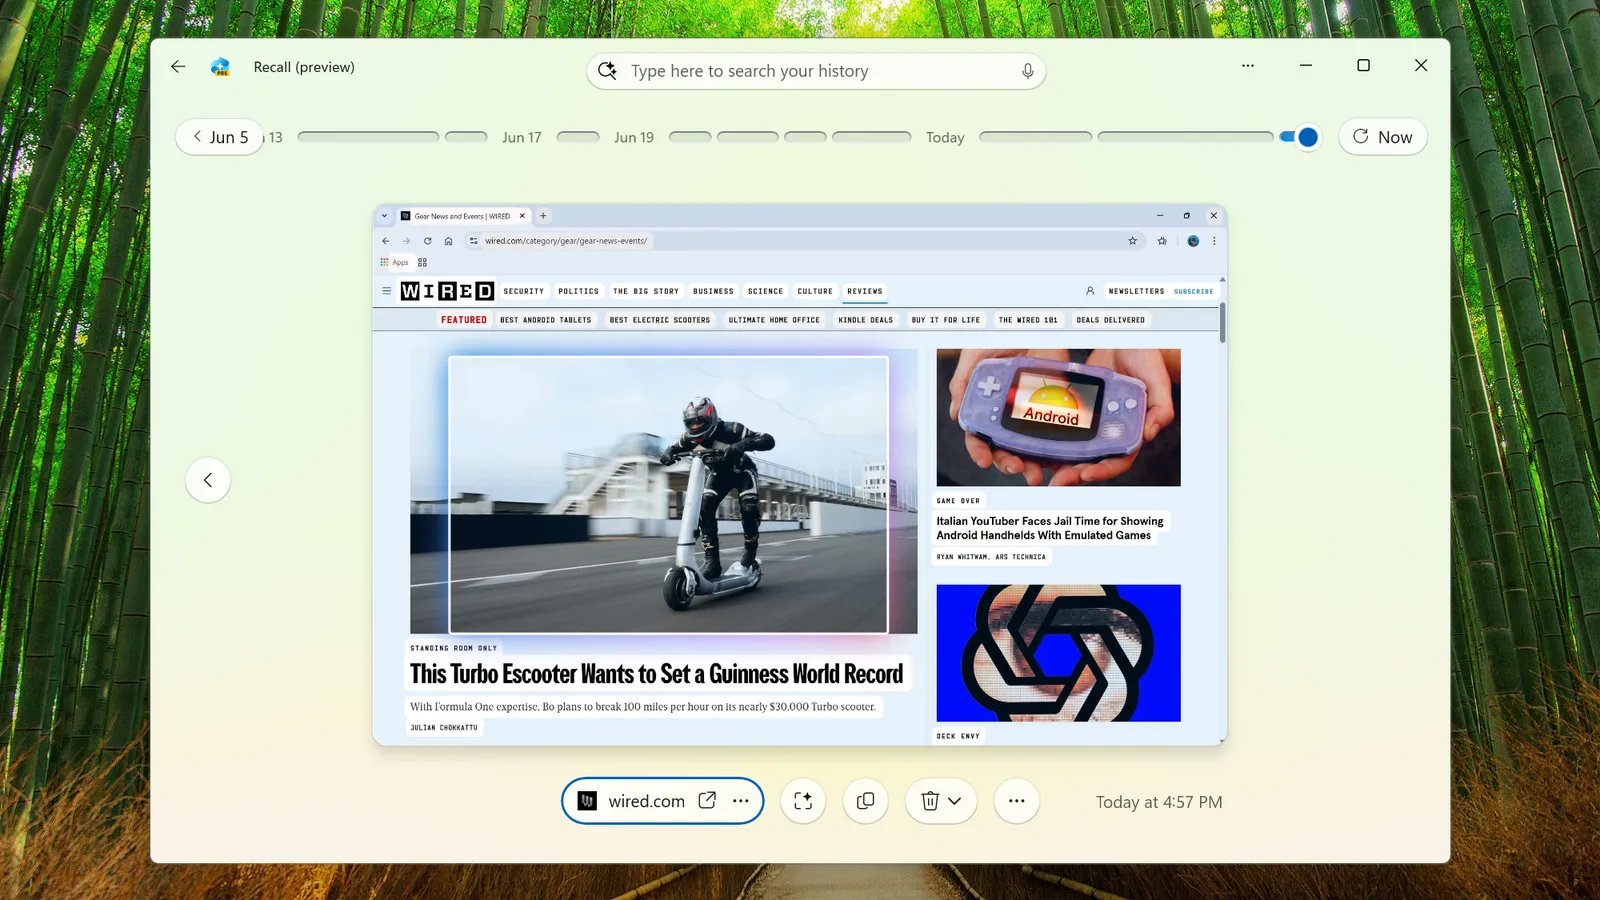Image resolution: width=1600 pixels, height=900 pixels.
Task: Open the more options ellipsis in title bar
Action: click(1247, 66)
